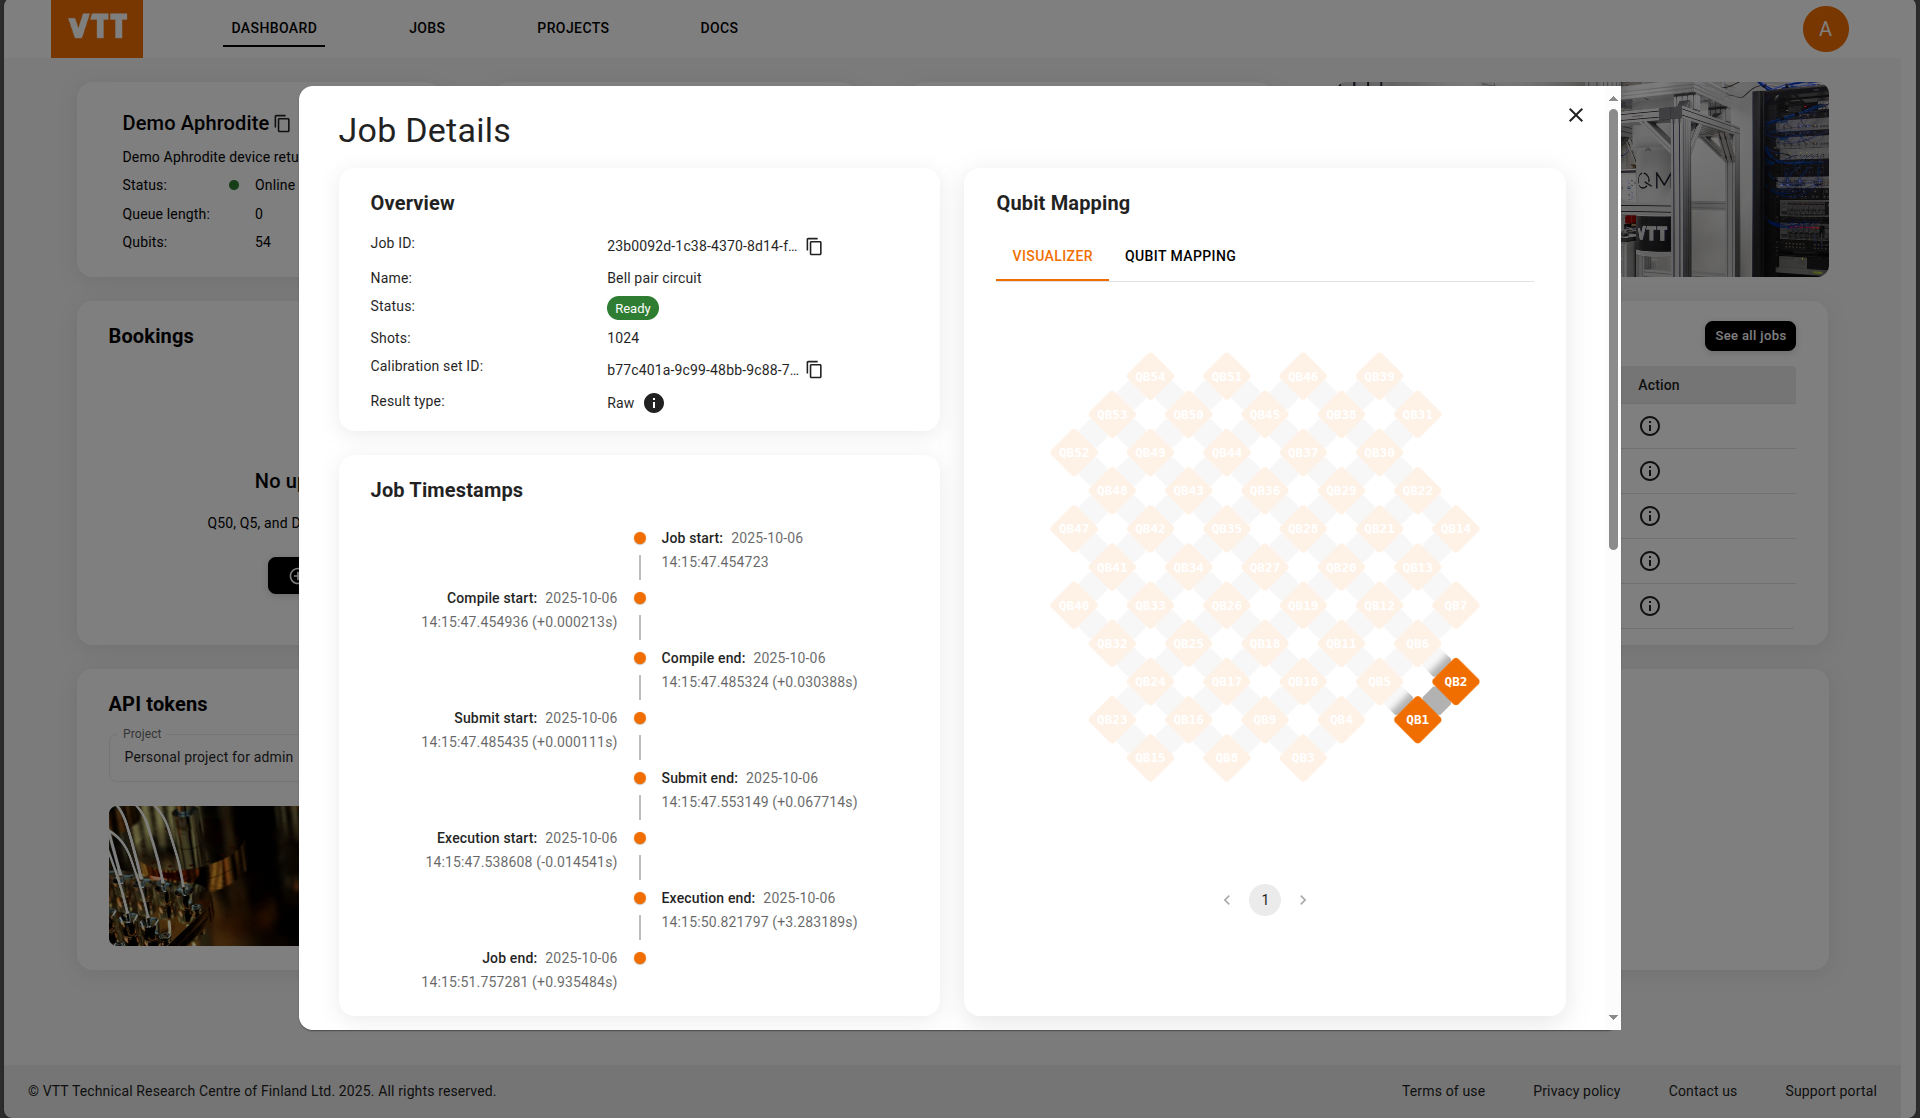
Task: Switch to the Qubit Mapping tab
Action: 1180,256
